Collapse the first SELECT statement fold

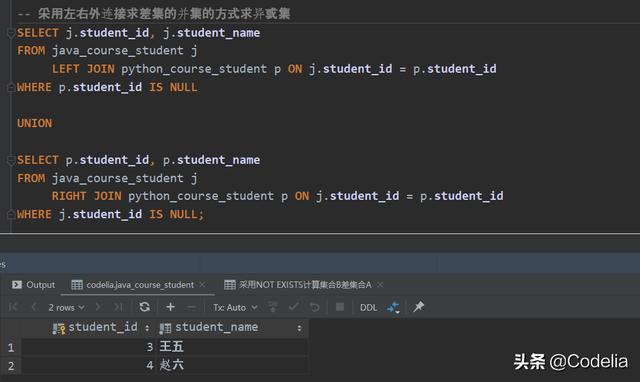tap(11, 33)
